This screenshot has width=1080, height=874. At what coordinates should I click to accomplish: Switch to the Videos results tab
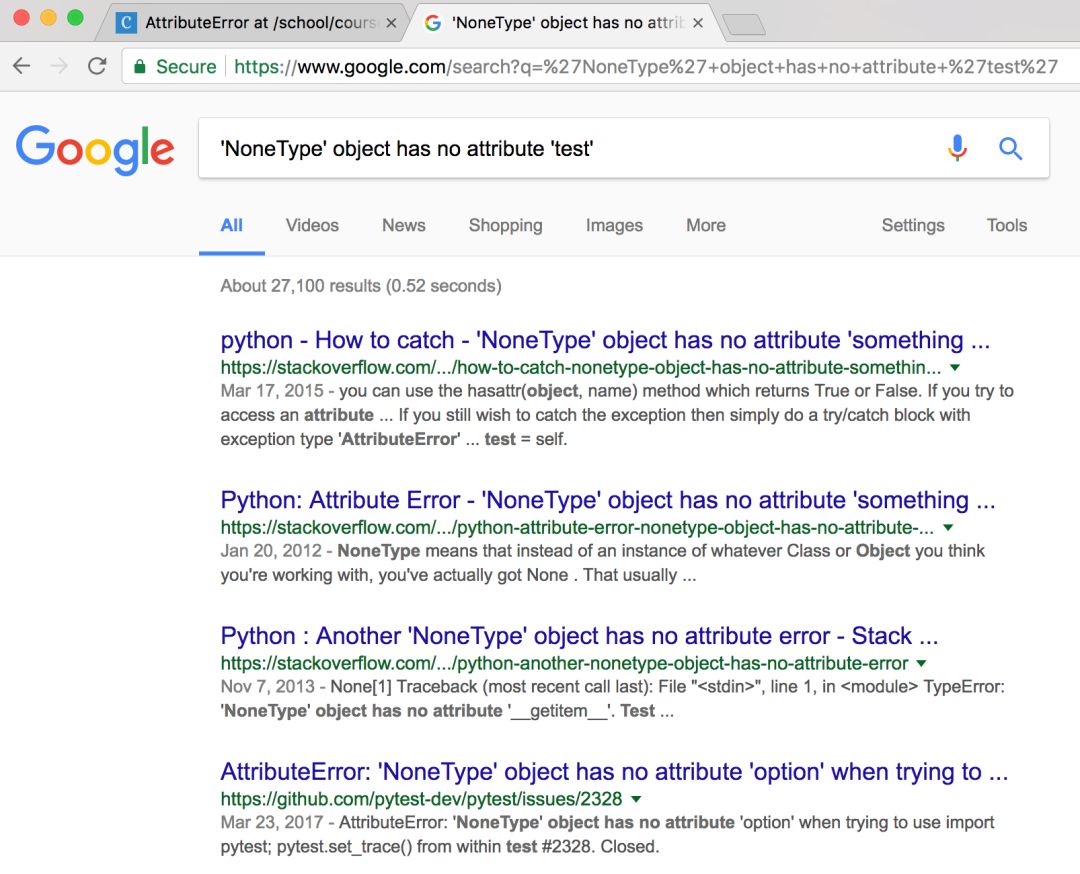[312, 225]
